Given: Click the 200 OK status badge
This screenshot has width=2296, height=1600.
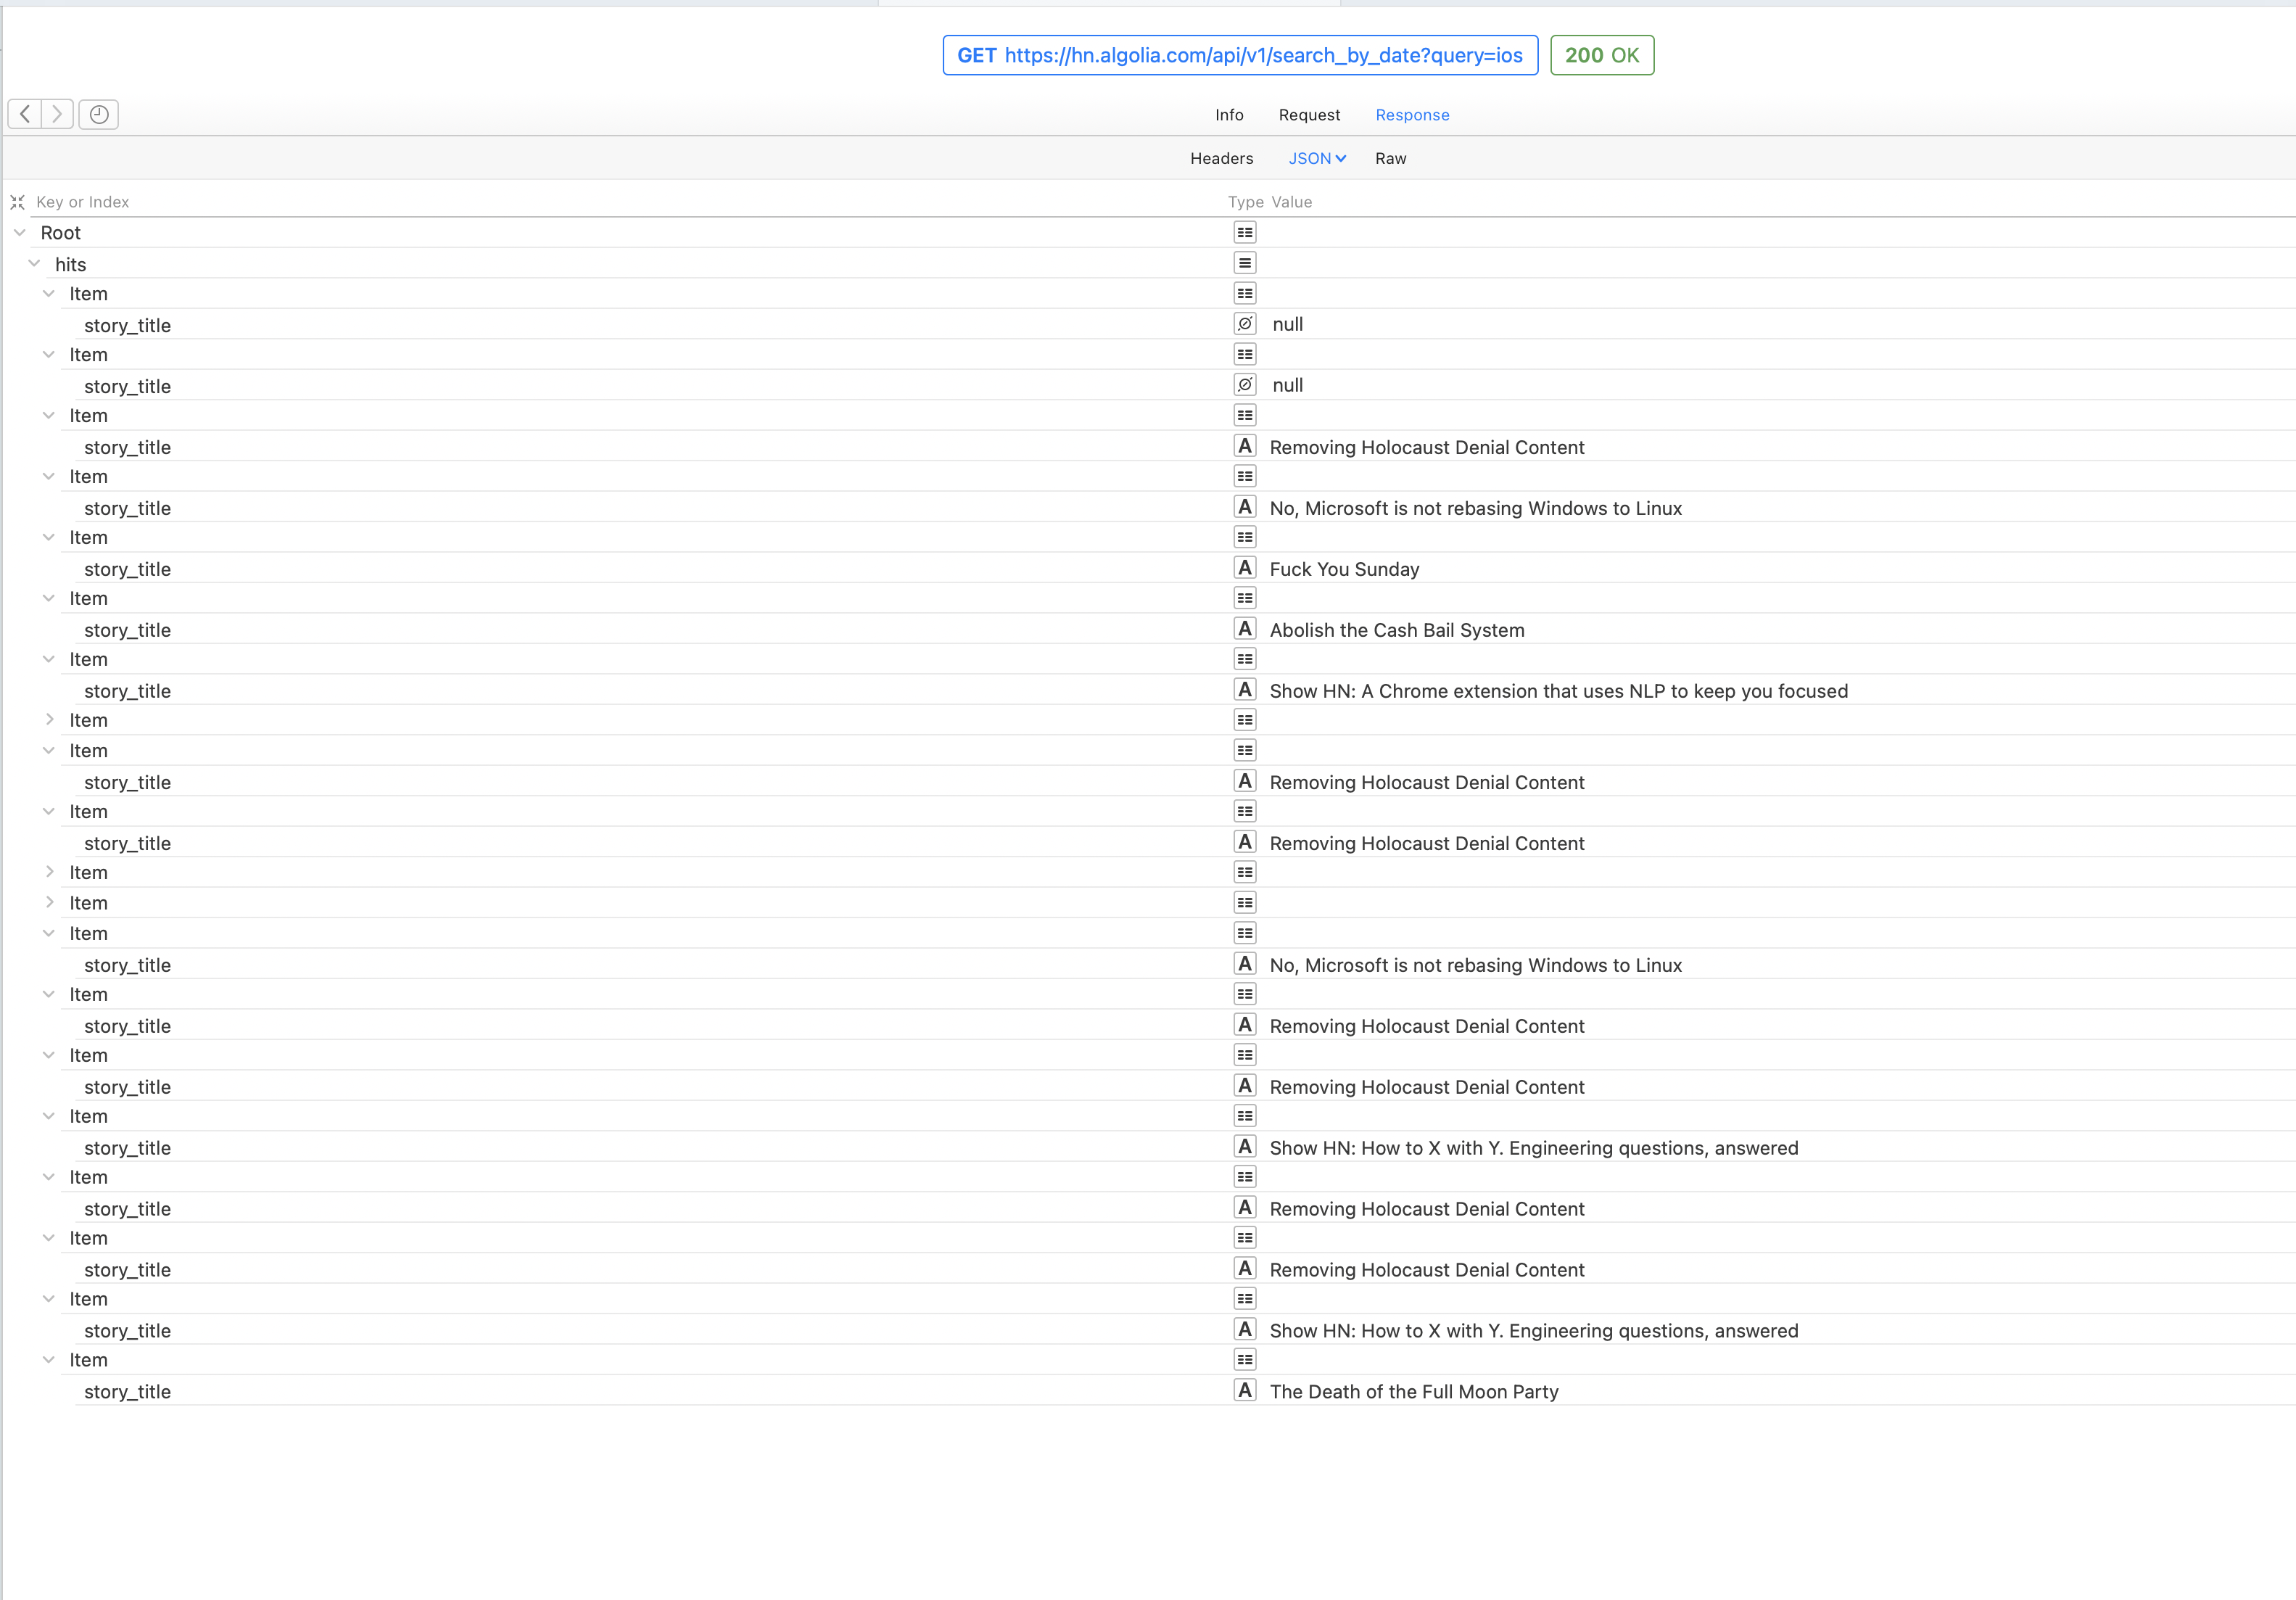Looking at the screenshot, I should (1601, 55).
